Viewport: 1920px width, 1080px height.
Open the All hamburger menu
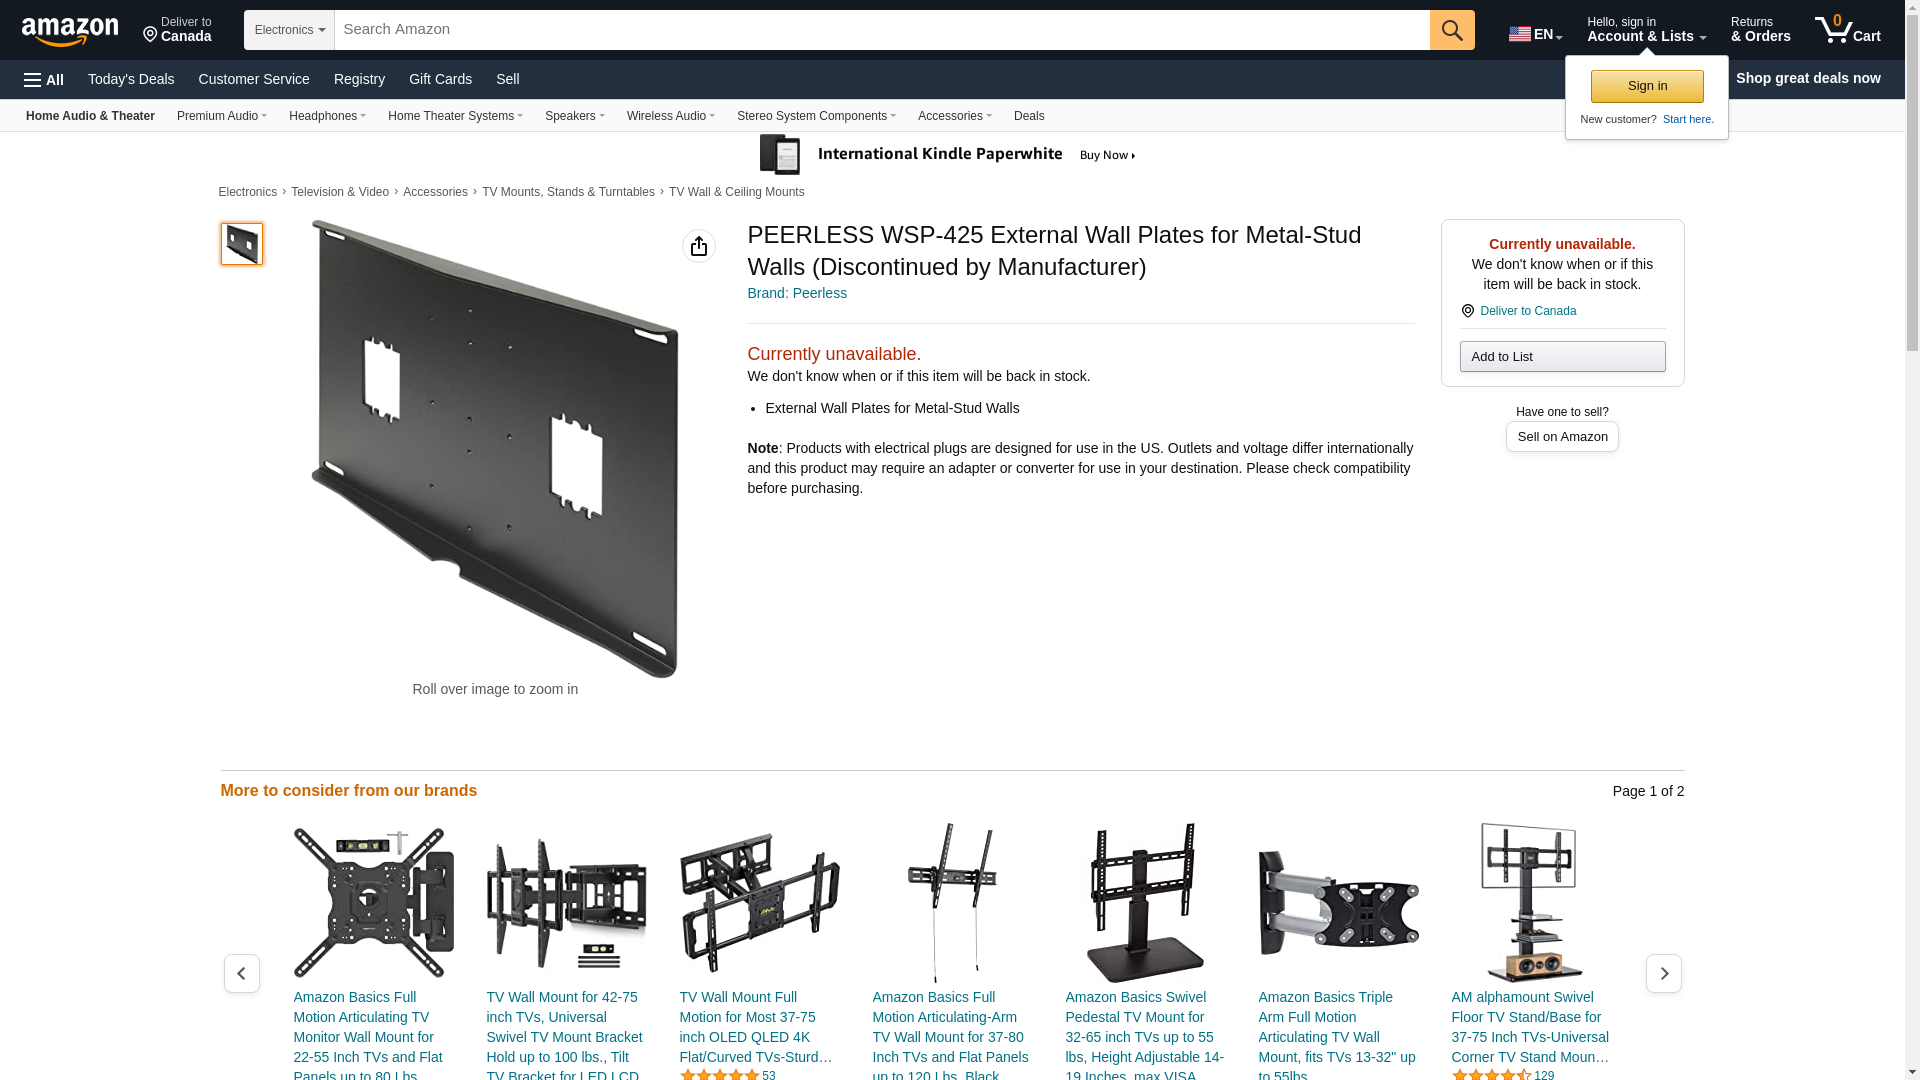point(44,80)
